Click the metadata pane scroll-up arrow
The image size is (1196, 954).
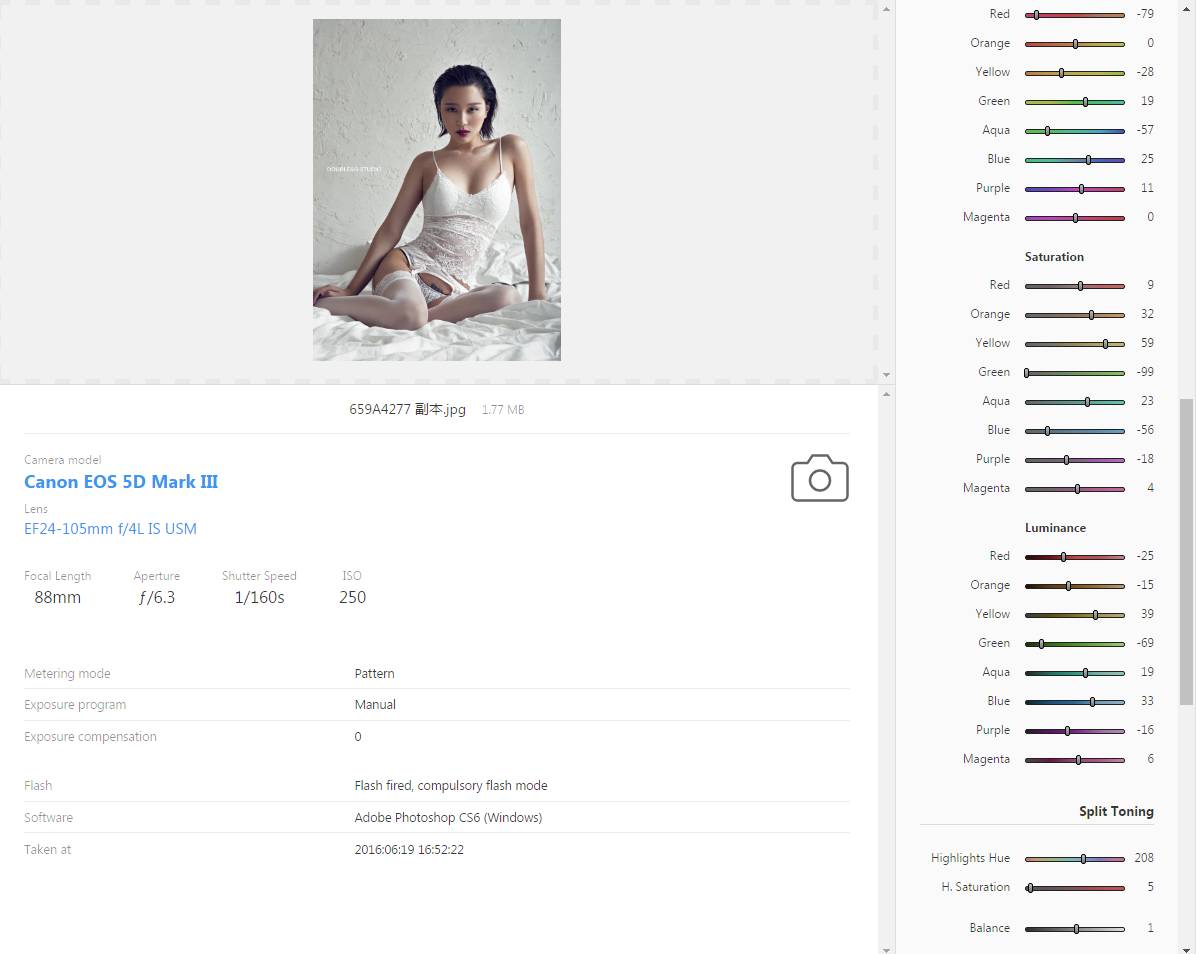886,394
